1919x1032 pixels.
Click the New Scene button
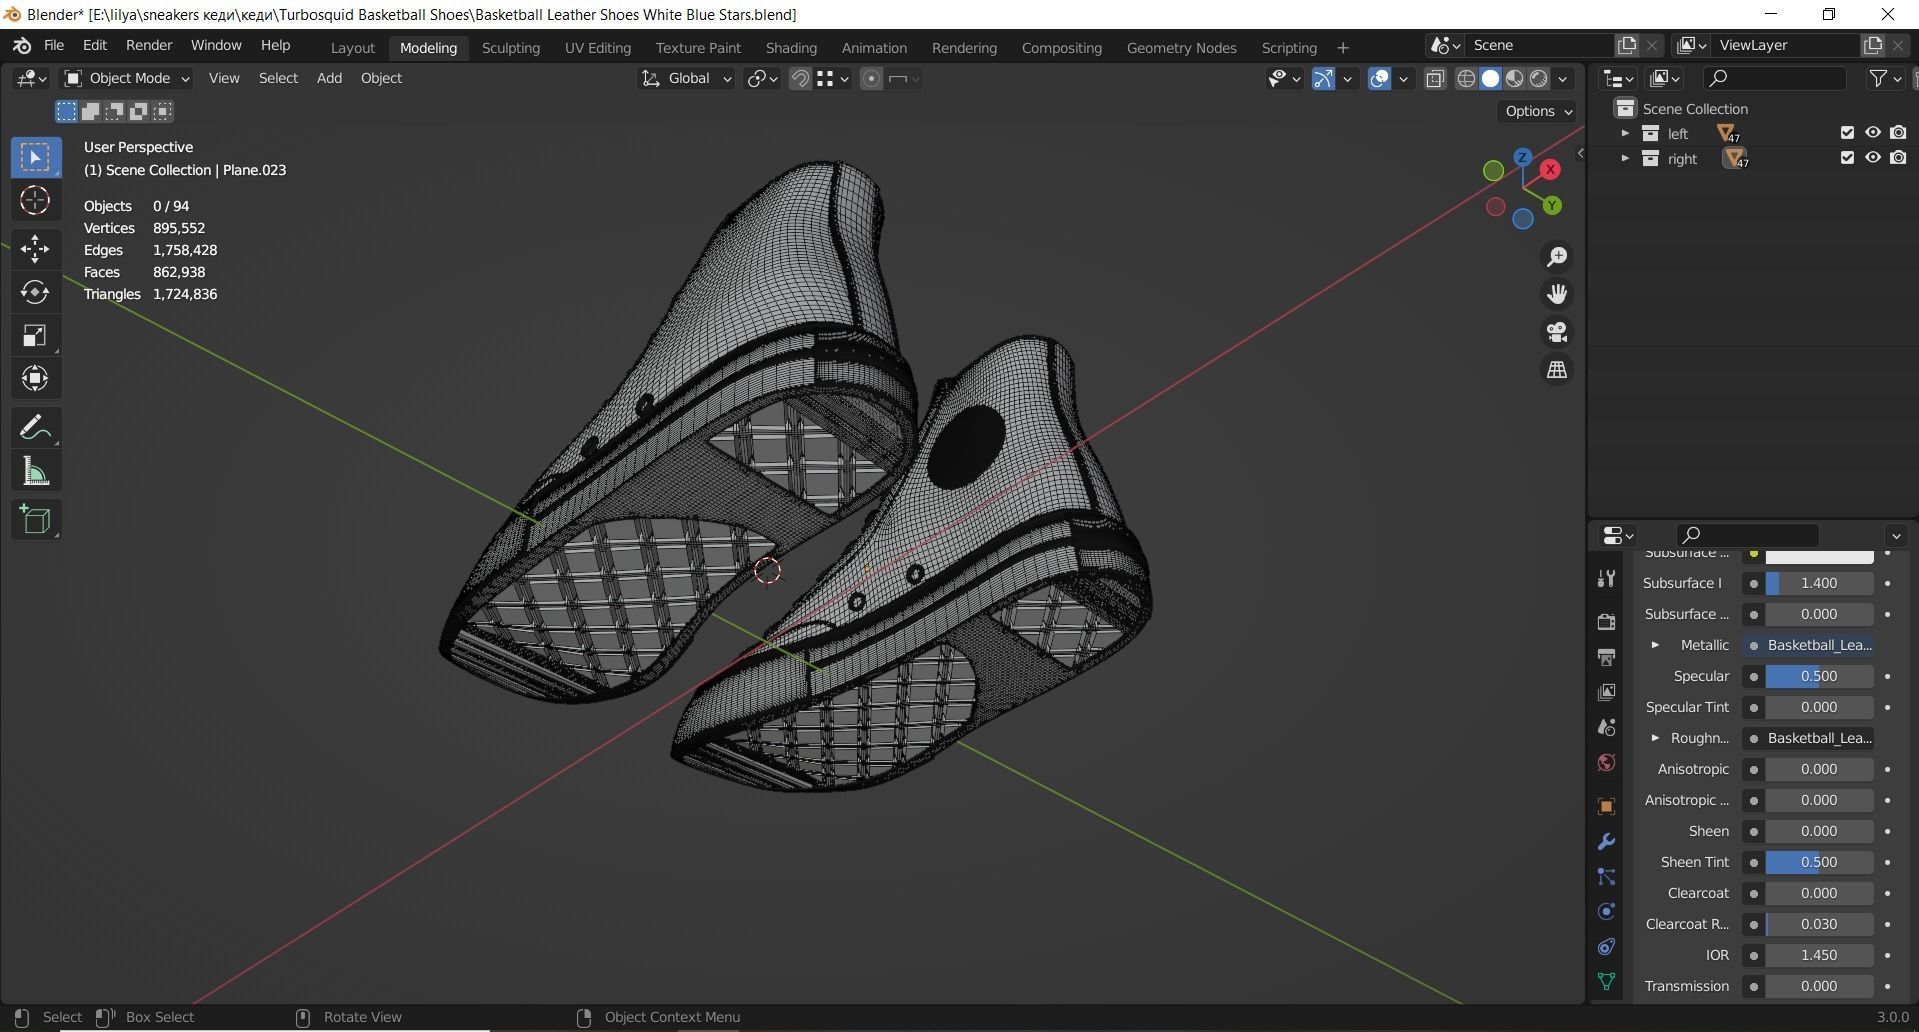coord(1627,46)
